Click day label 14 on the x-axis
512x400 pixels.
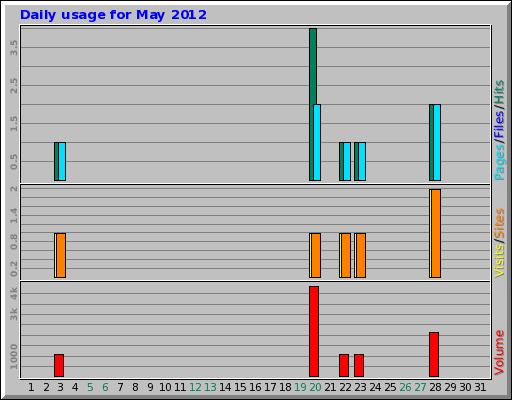(x=225, y=387)
